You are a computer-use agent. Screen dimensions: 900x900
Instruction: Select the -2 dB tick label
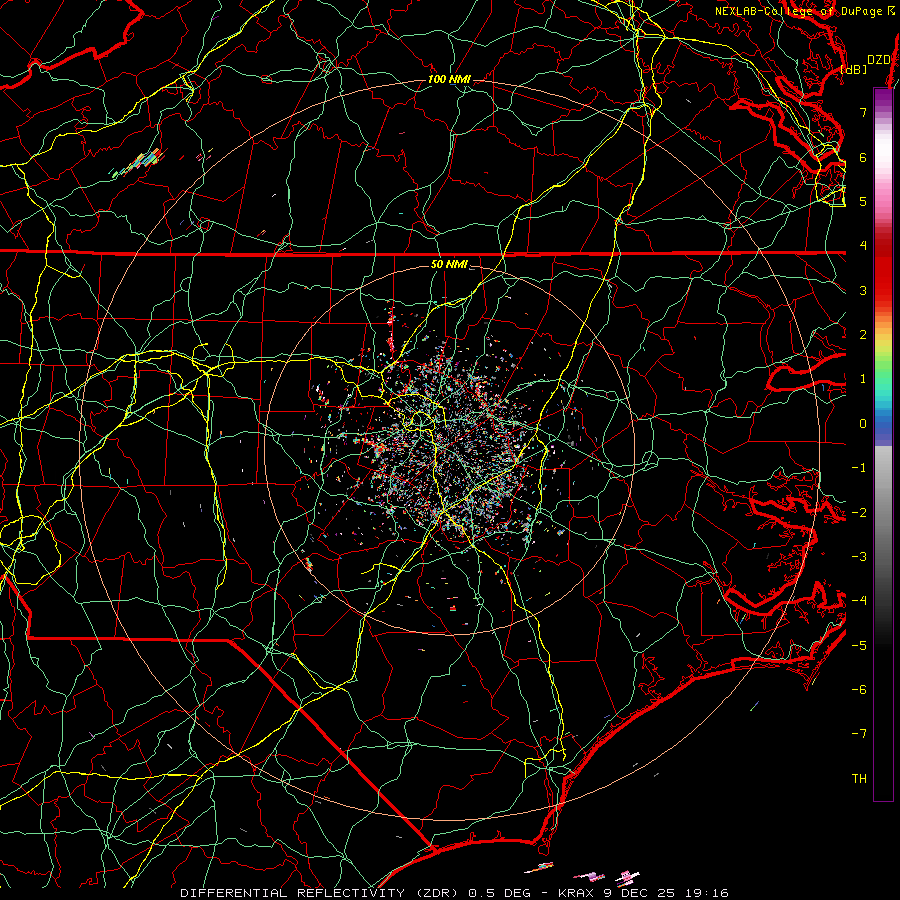(859, 513)
